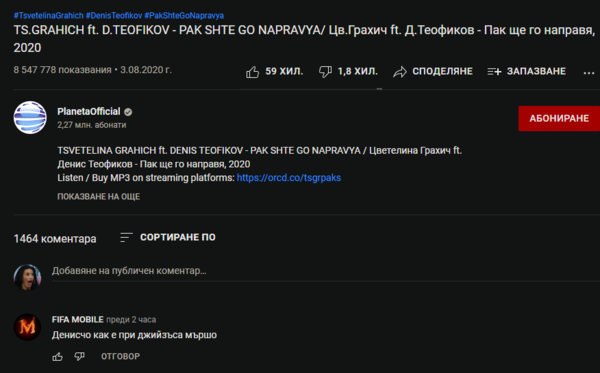Click your profile avatar beside comment box

[27, 277]
